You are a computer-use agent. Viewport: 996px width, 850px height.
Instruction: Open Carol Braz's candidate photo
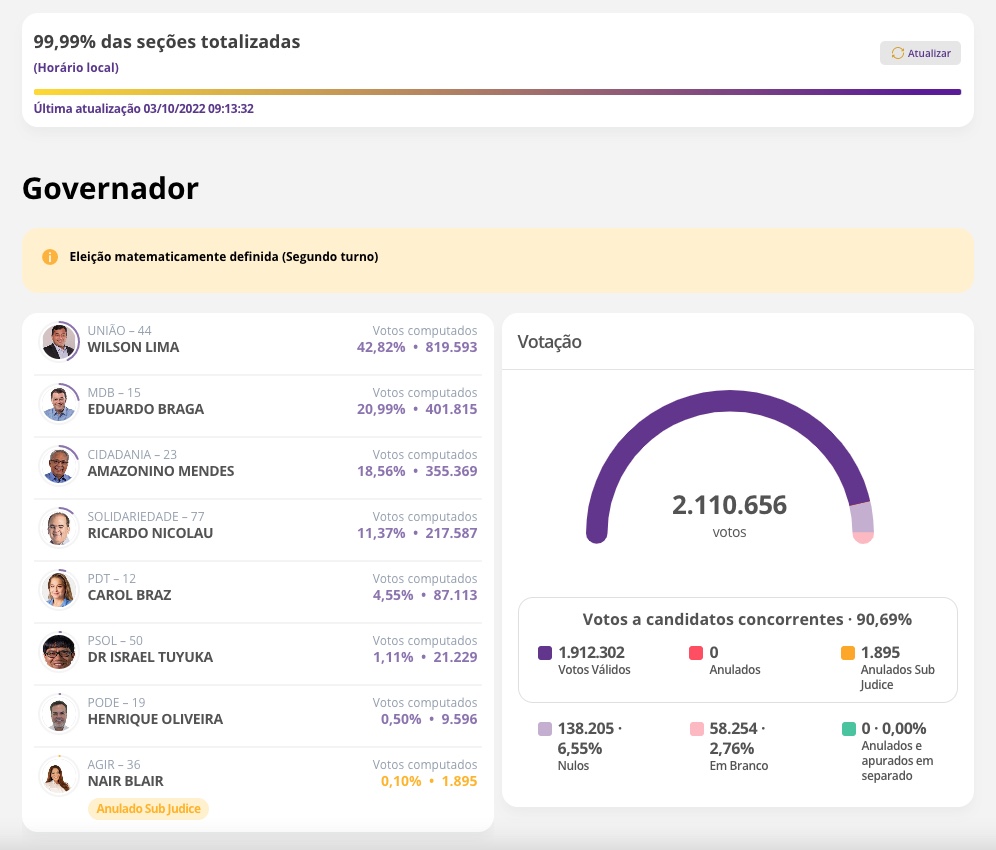point(59,590)
